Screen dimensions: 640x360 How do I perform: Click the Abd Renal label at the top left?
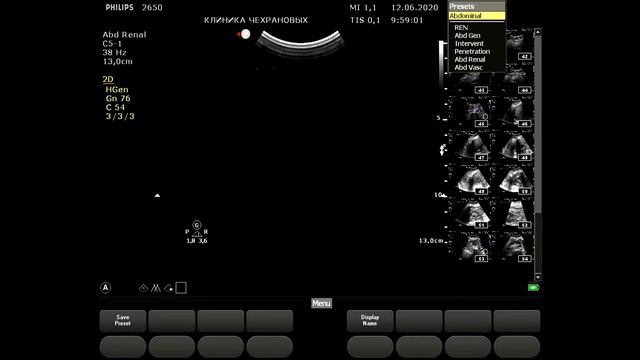[x=124, y=35]
